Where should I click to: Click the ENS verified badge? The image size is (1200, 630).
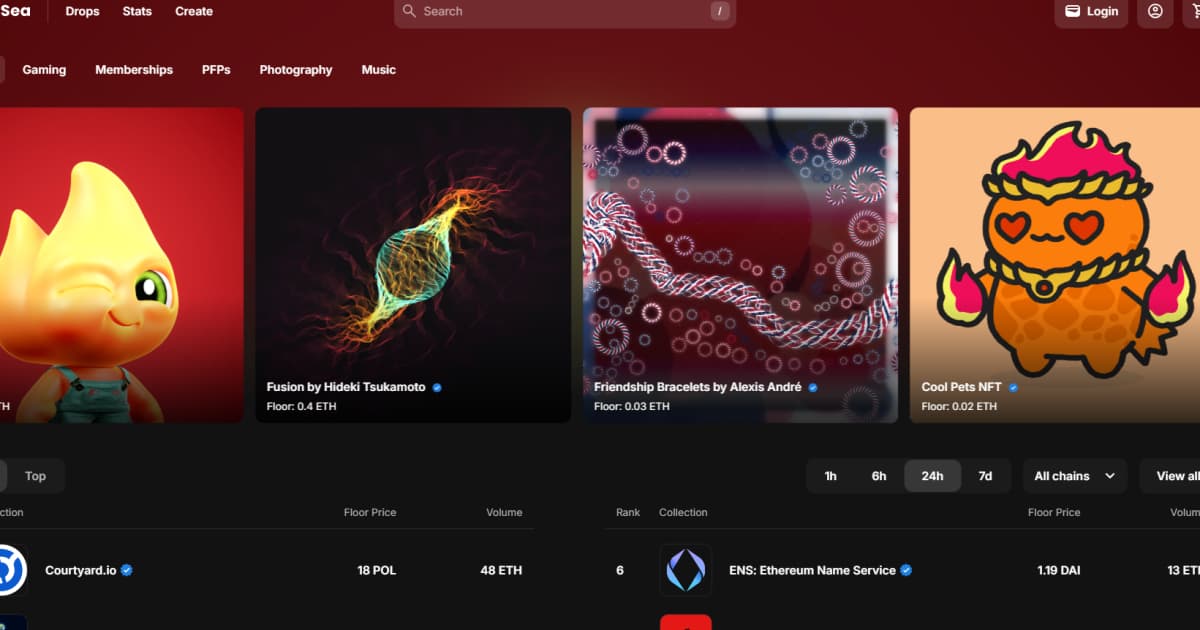(x=906, y=570)
